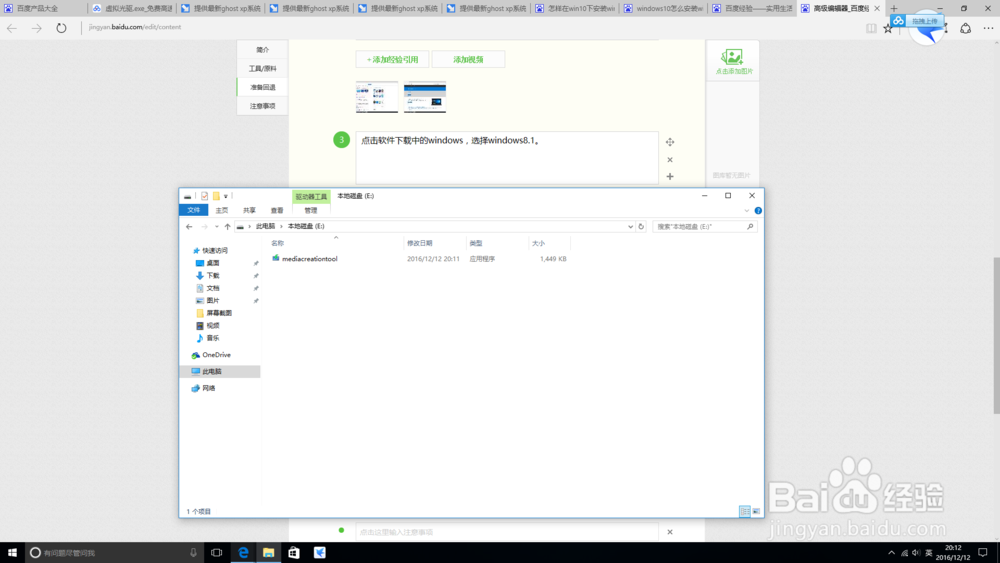1000x563 pixels.
Task: Select OneDrive in navigation pane
Action: [x=216, y=355]
